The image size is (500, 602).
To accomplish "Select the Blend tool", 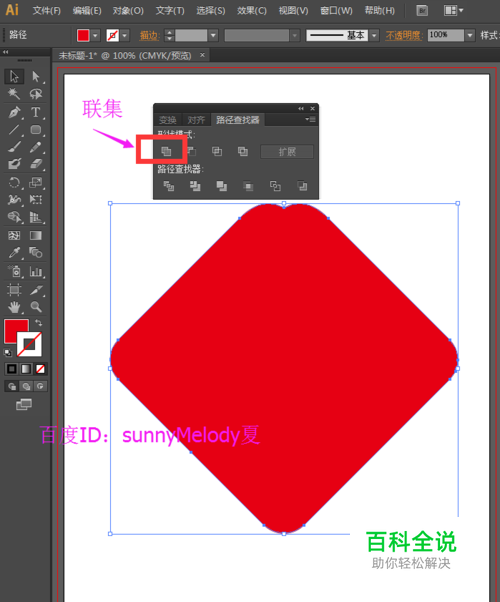I will [x=36, y=253].
